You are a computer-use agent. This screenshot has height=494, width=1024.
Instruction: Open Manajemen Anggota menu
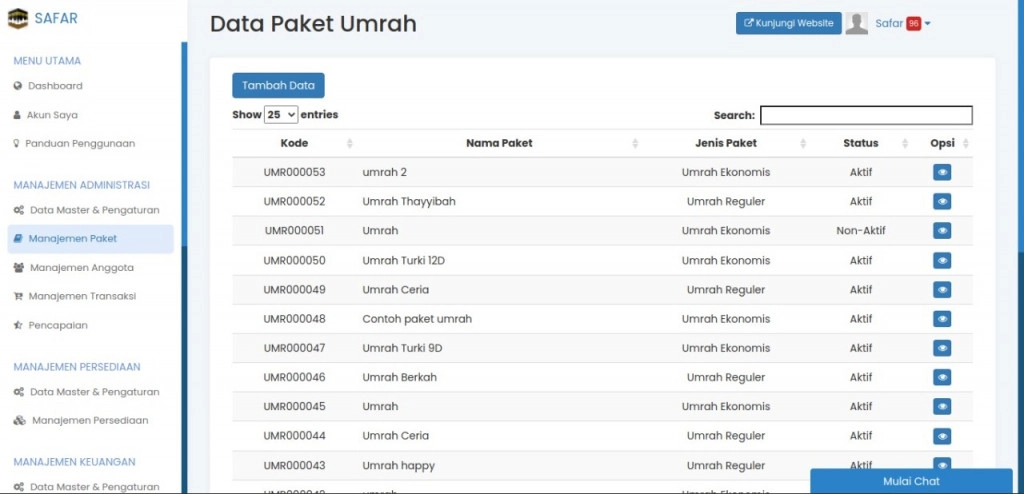81,268
